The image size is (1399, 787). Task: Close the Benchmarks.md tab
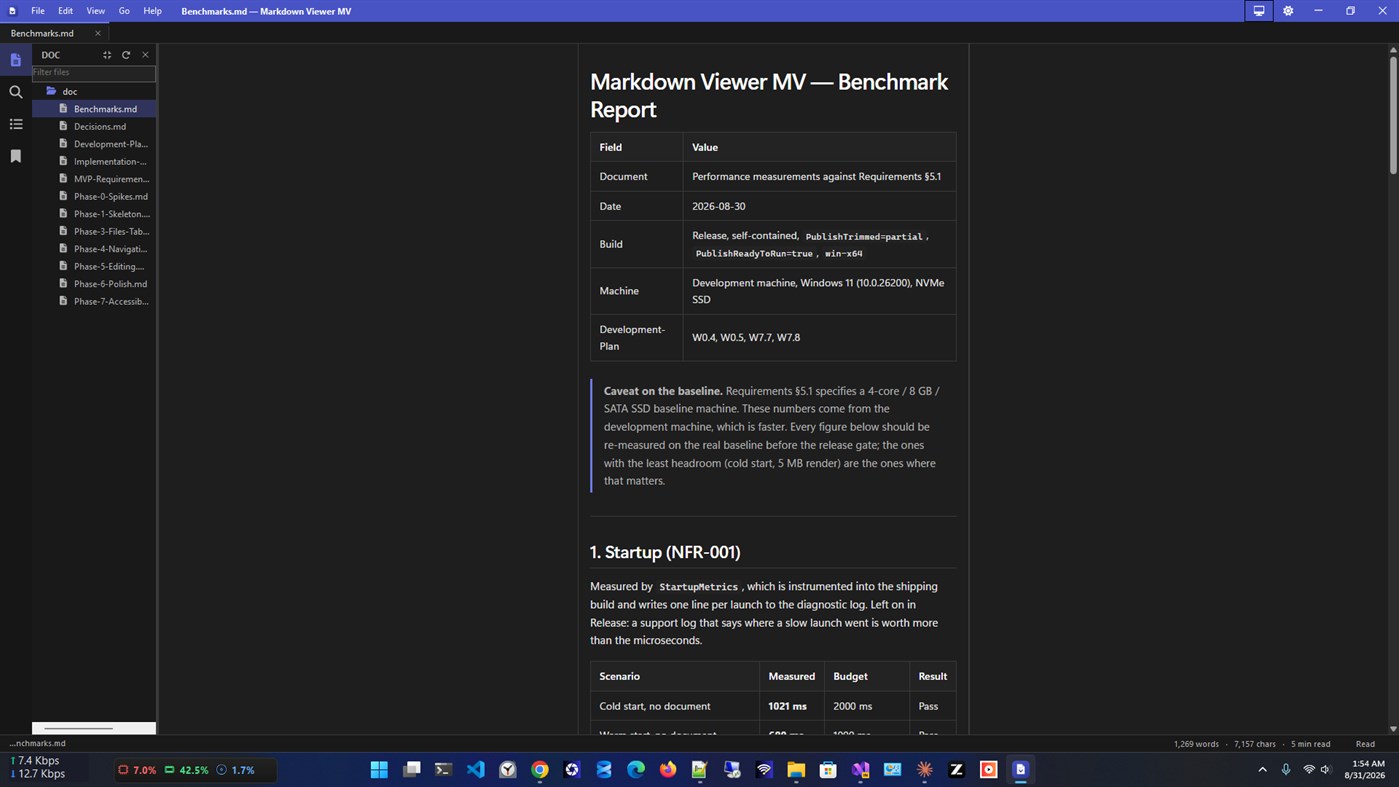(97, 33)
